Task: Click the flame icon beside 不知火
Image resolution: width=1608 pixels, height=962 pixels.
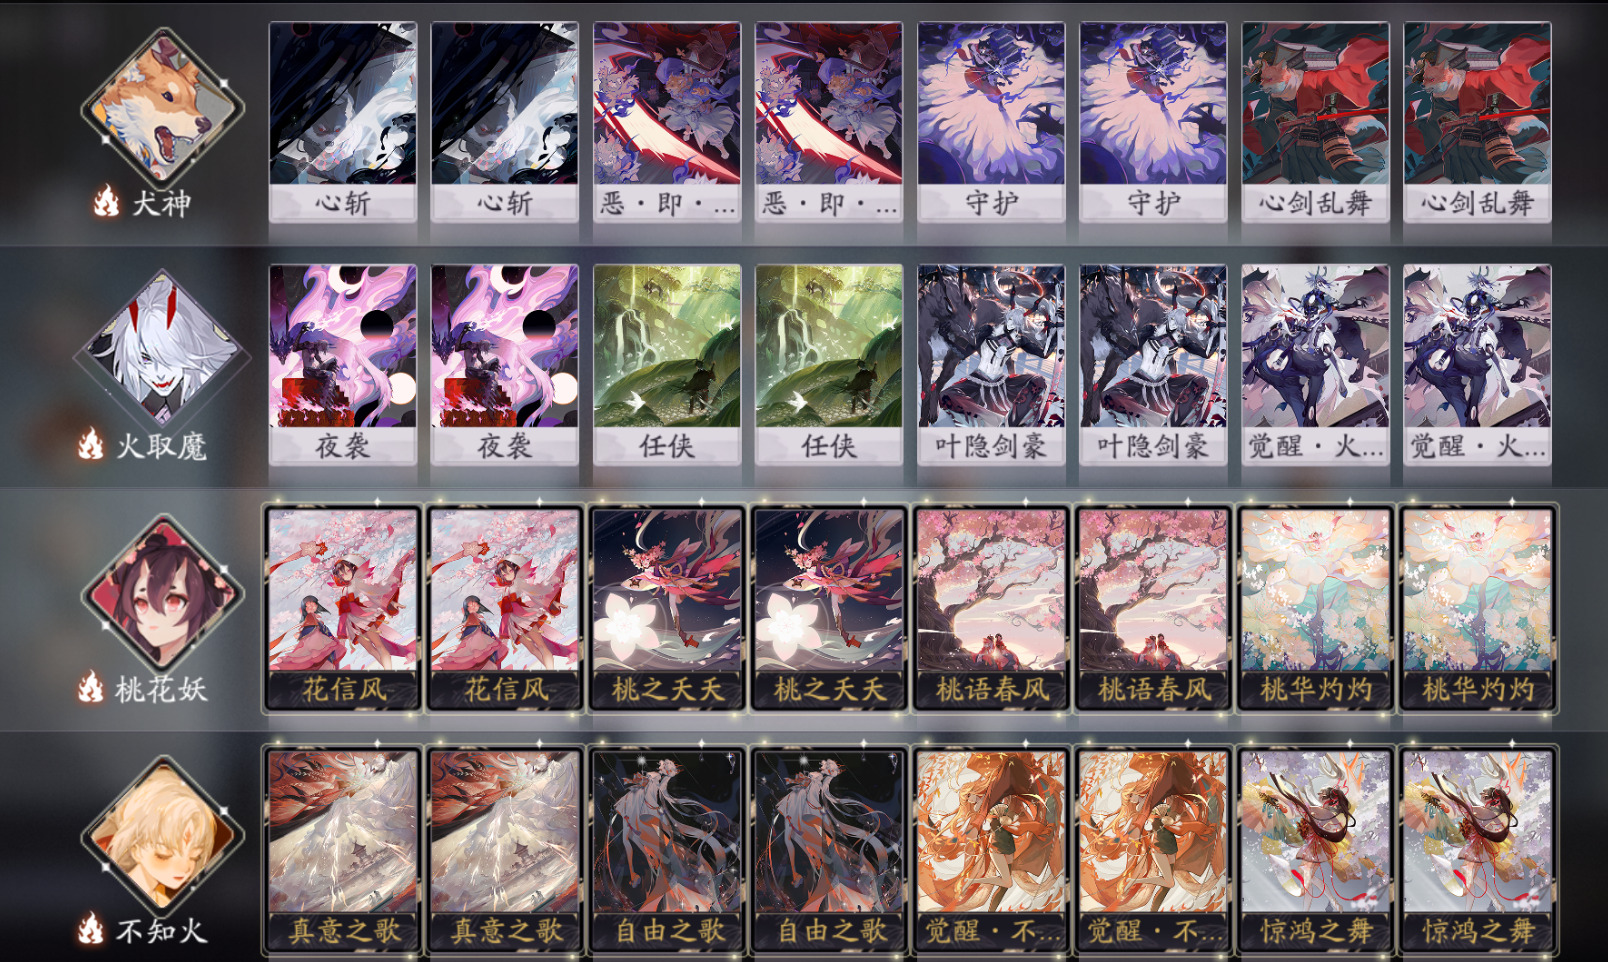Action: [x=91, y=929]
